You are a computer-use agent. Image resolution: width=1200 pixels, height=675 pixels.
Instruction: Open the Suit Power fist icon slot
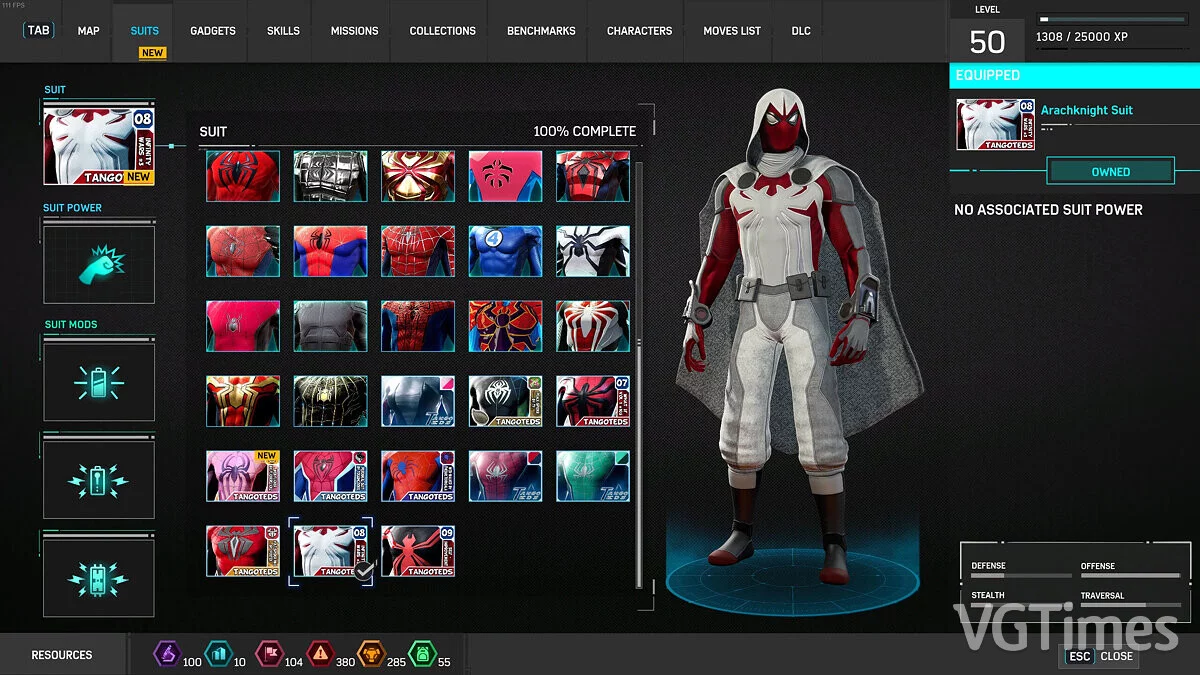[99, 265]
